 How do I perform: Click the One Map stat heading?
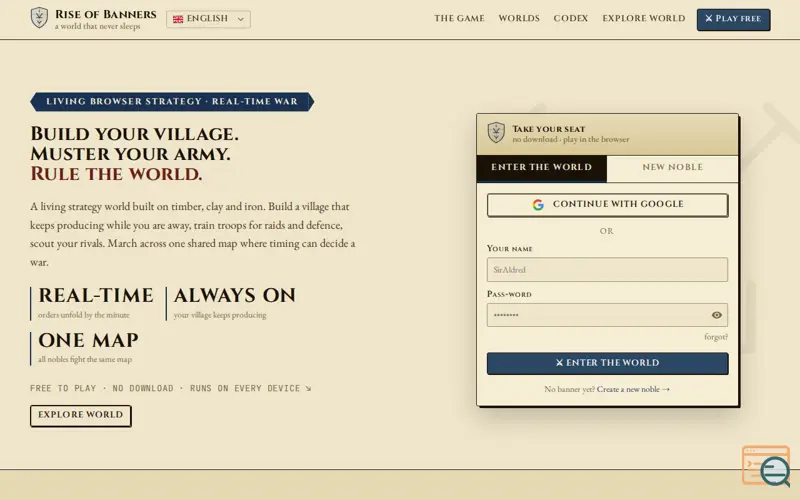(x=88, y=340)
